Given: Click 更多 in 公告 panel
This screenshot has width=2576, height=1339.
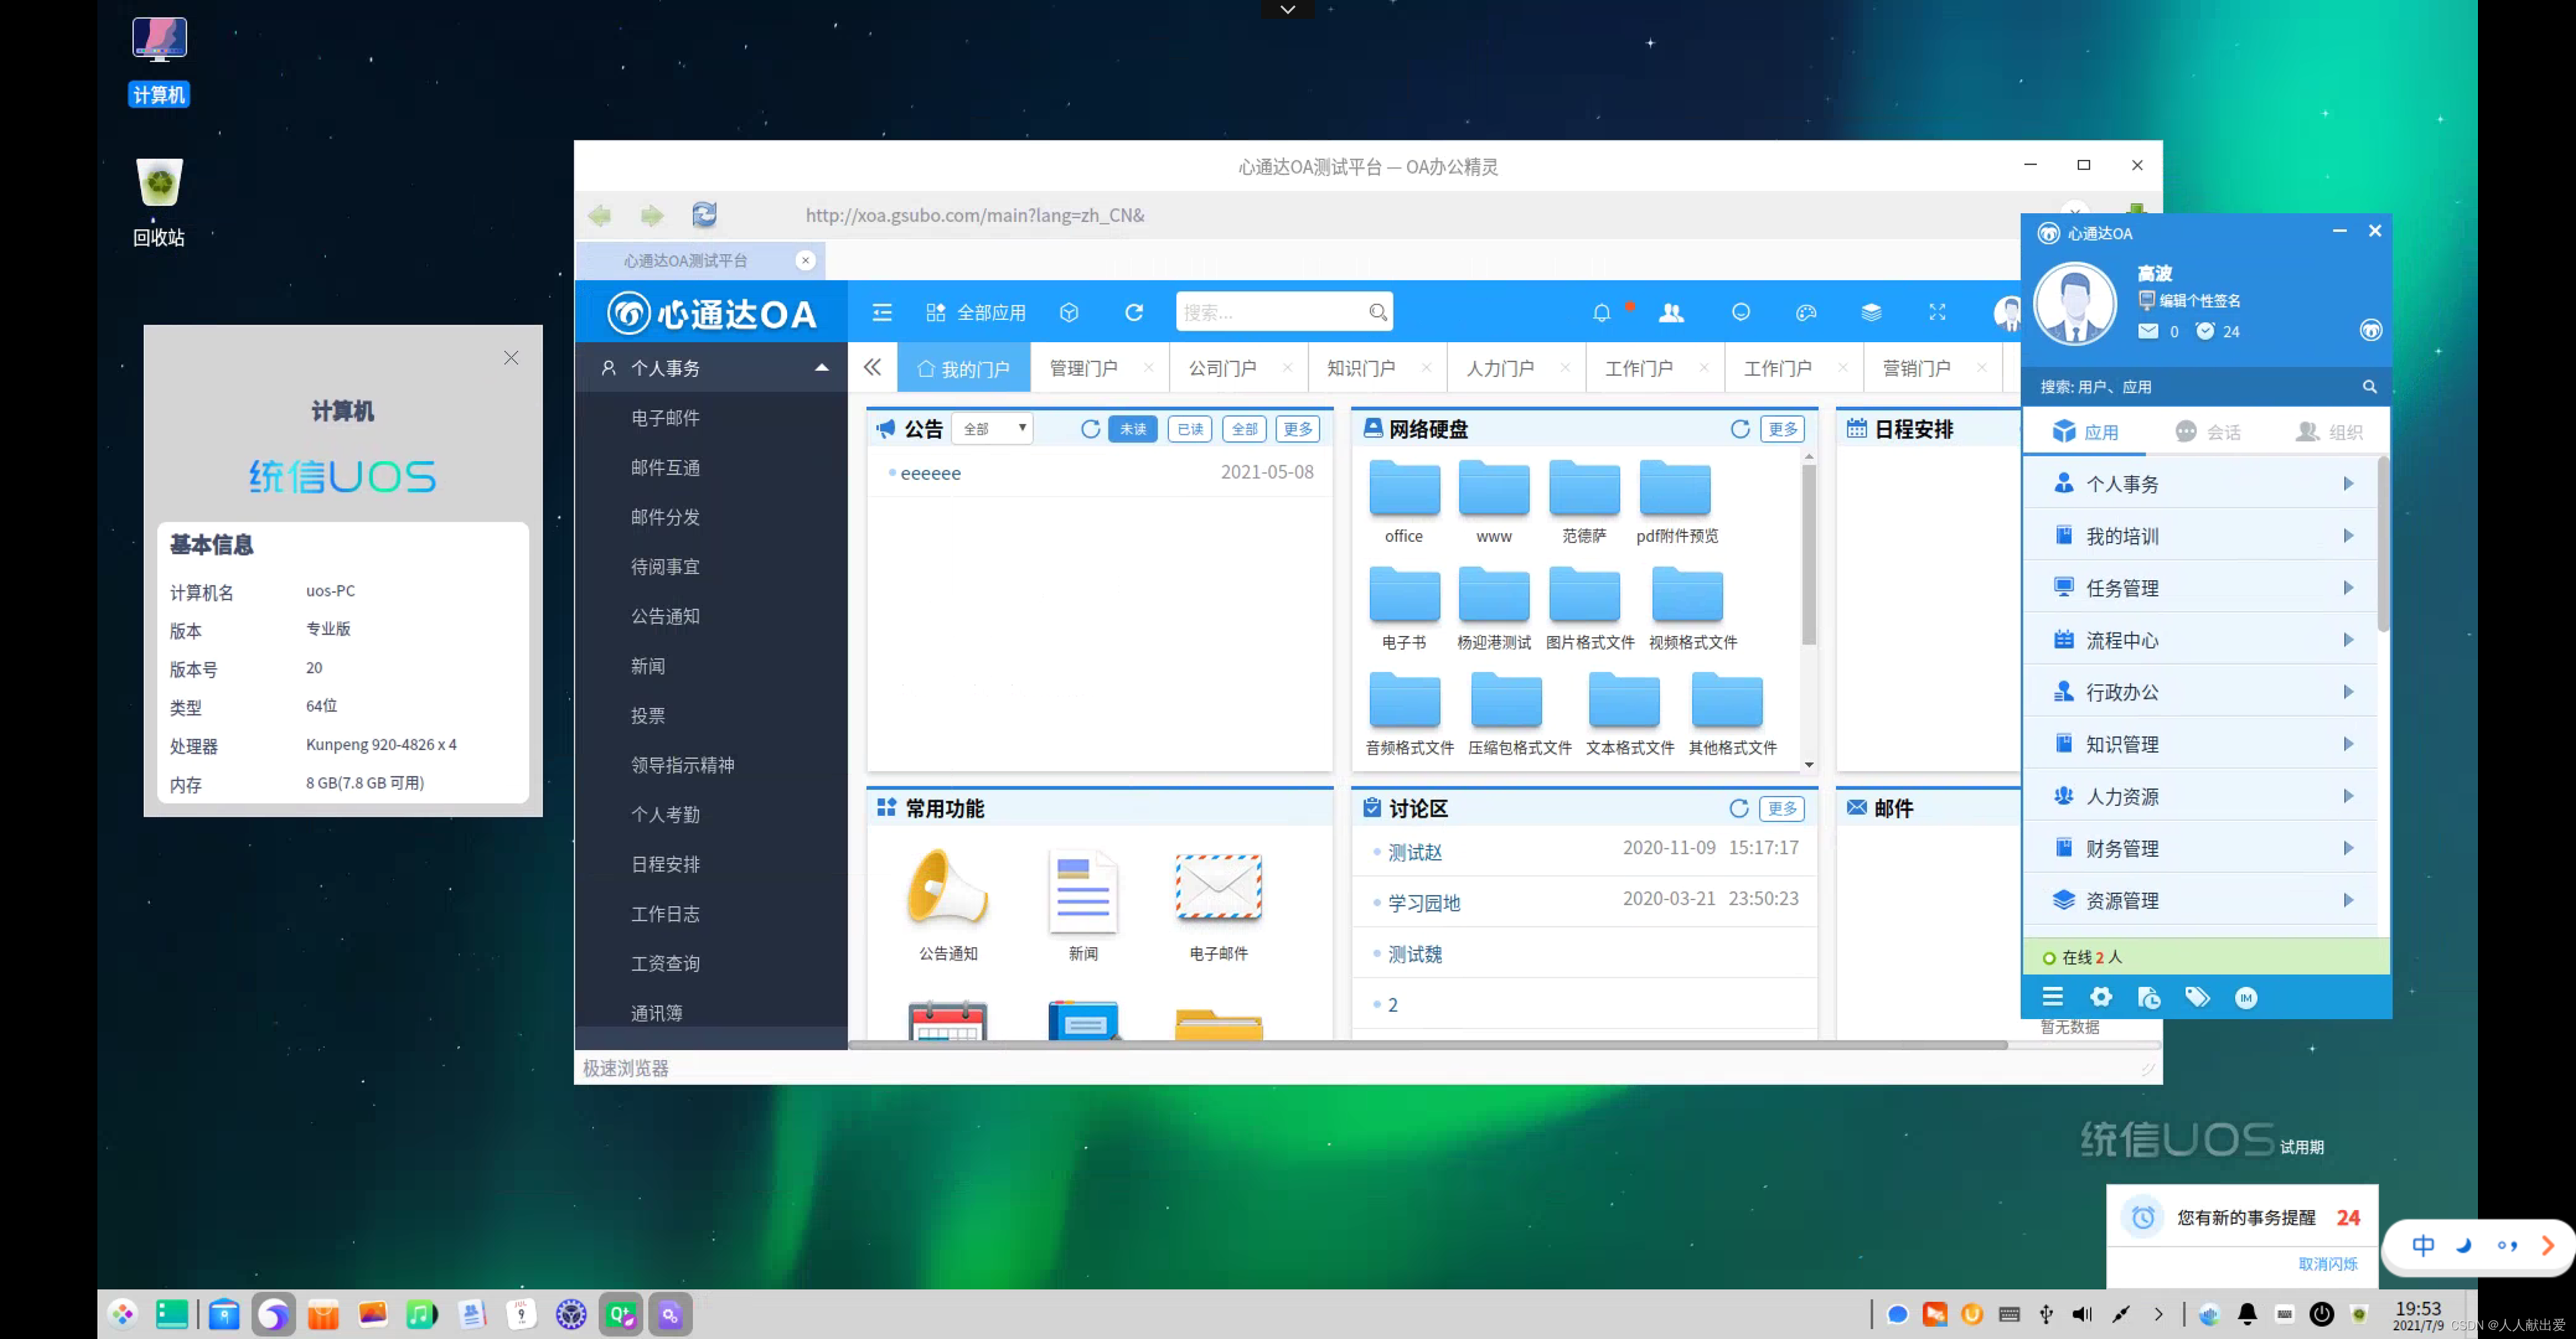Looking at the screenshot, I should pyautogui.click(x=1298, y=429).
